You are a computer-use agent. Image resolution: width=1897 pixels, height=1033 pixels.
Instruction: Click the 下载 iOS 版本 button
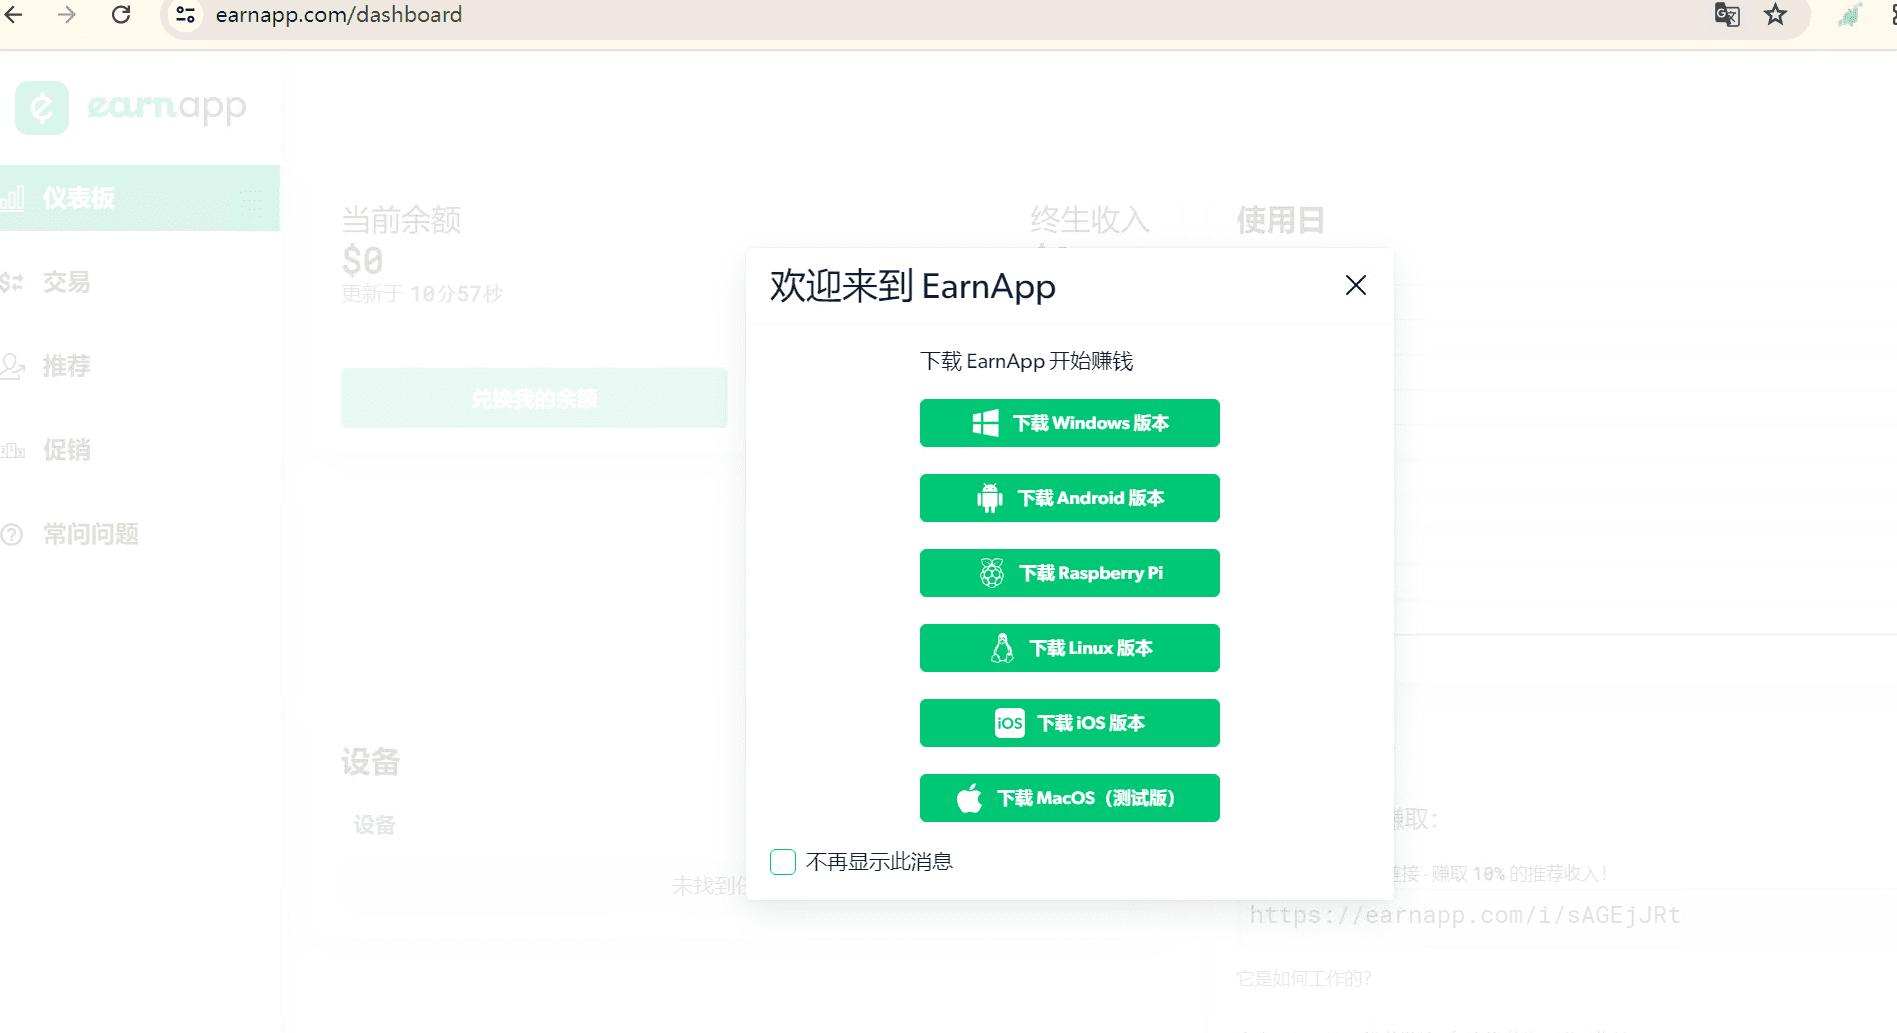click(1069, 723)
